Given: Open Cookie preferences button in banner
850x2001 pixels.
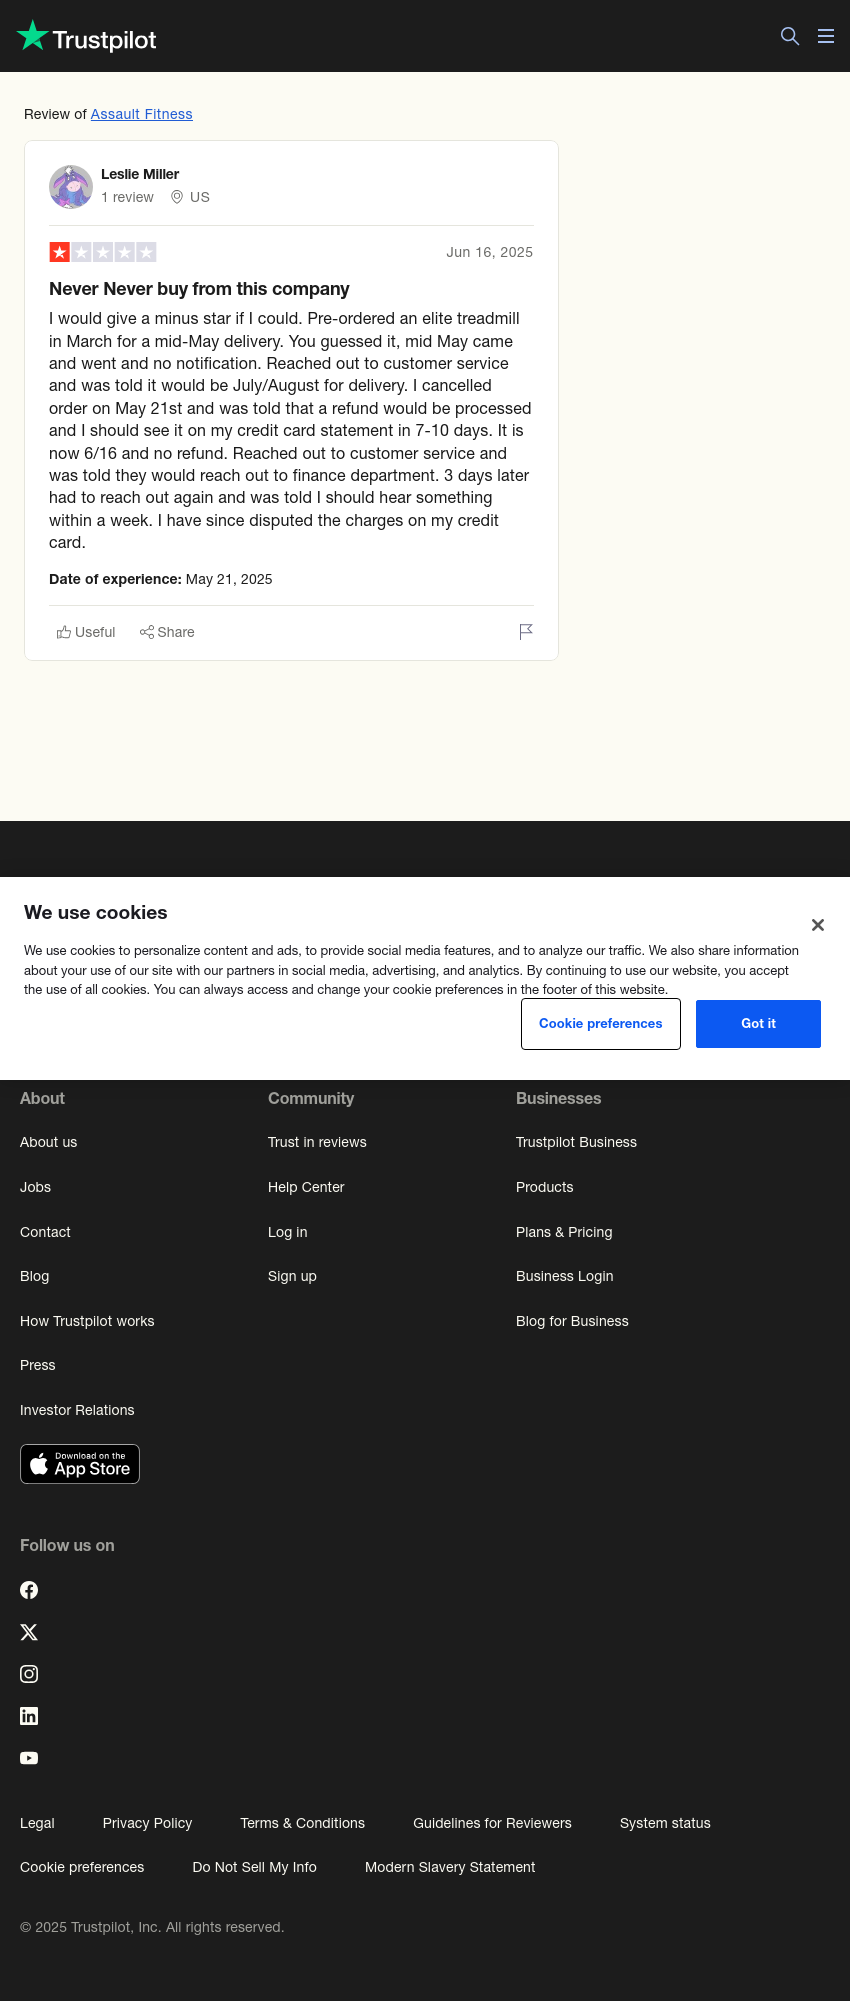Looking at the screenshot, I should click(601, 1024).
